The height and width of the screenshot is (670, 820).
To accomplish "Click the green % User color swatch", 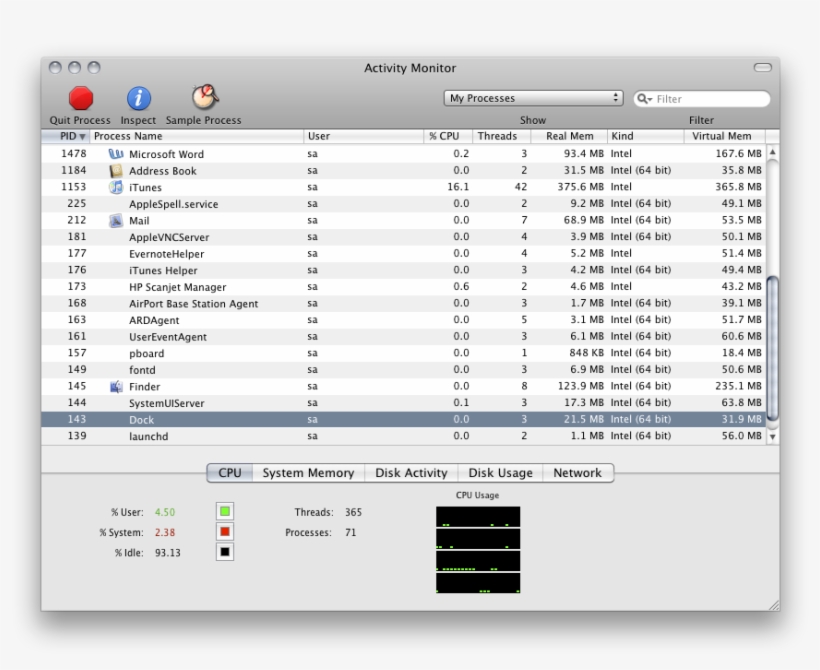I will (222, 512).
